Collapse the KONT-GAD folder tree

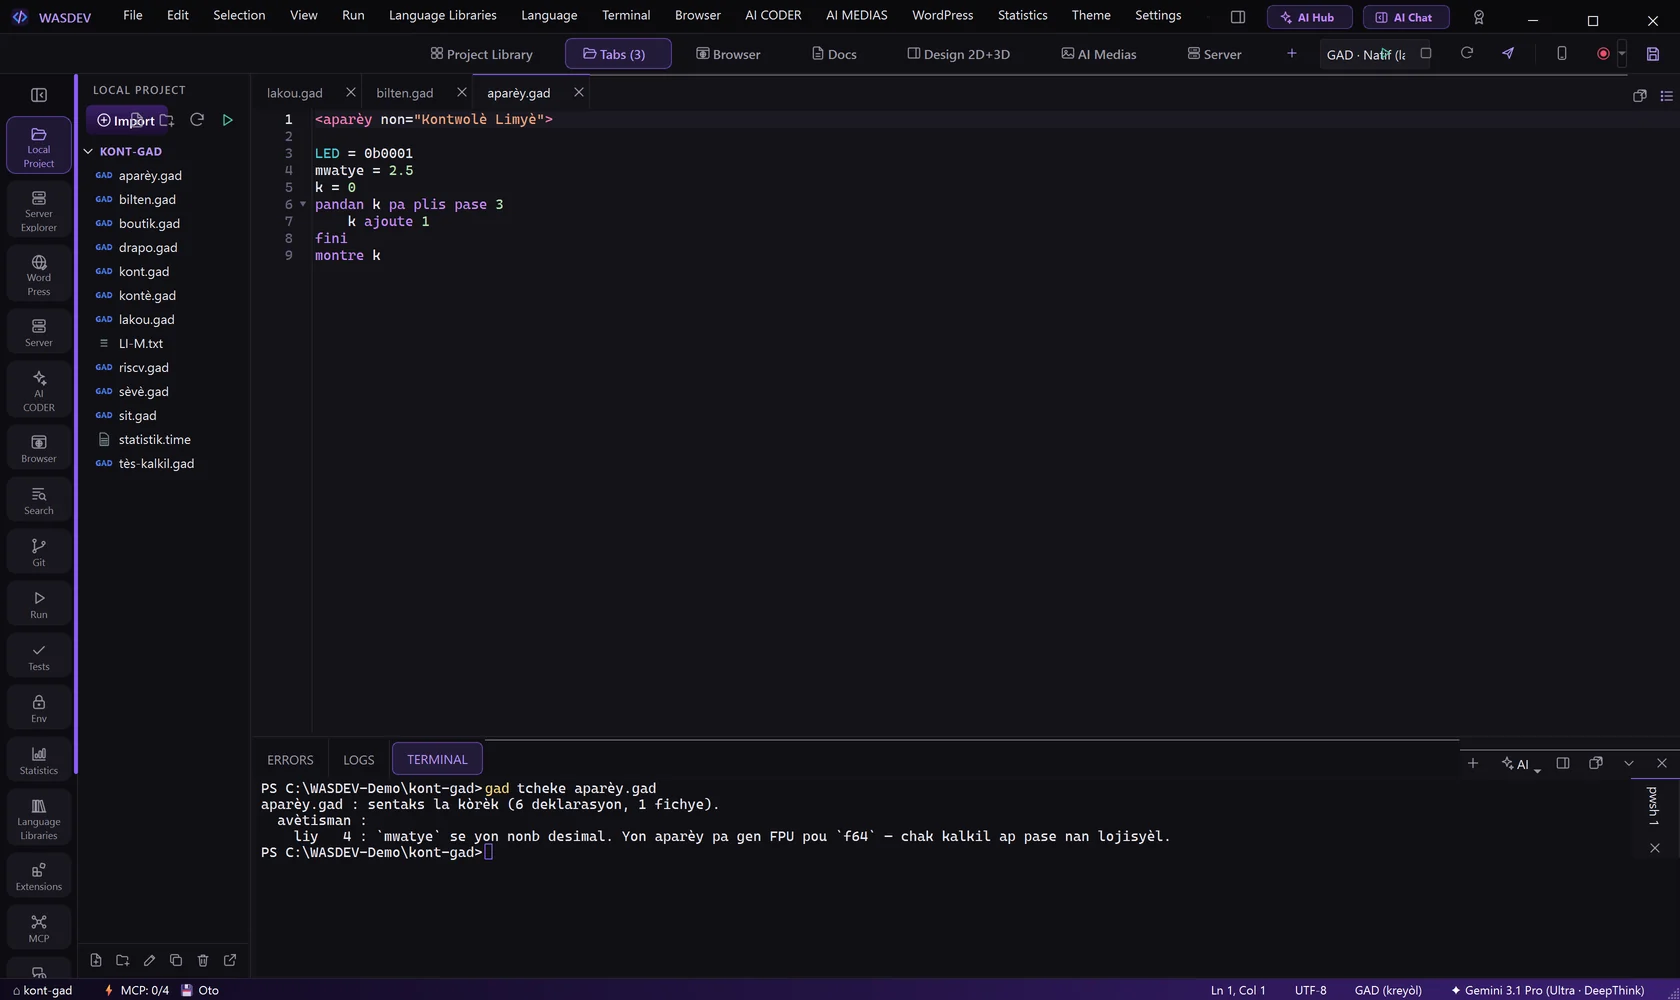click(x=88, y=151)
